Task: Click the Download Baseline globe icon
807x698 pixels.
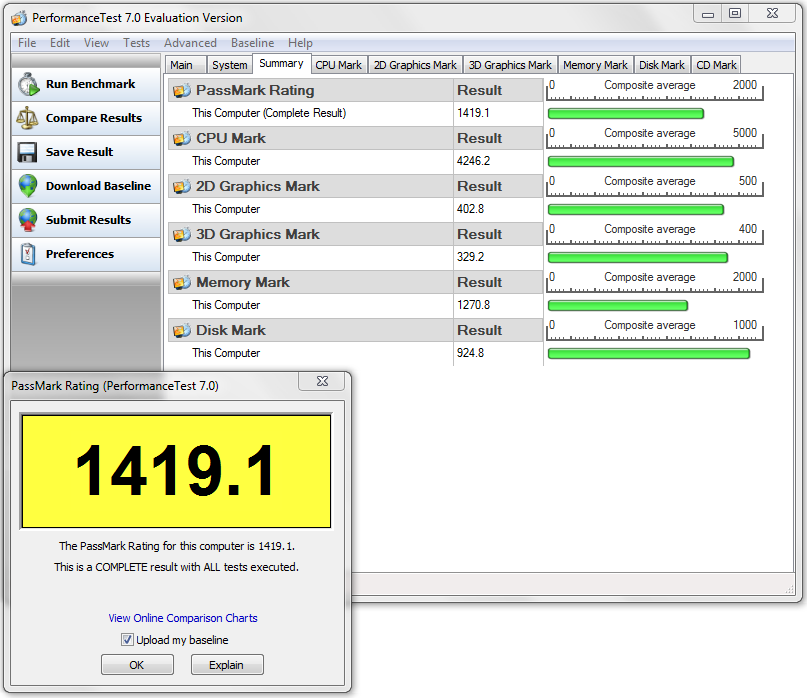Action: pyautogui.click(x=28, y=186)
